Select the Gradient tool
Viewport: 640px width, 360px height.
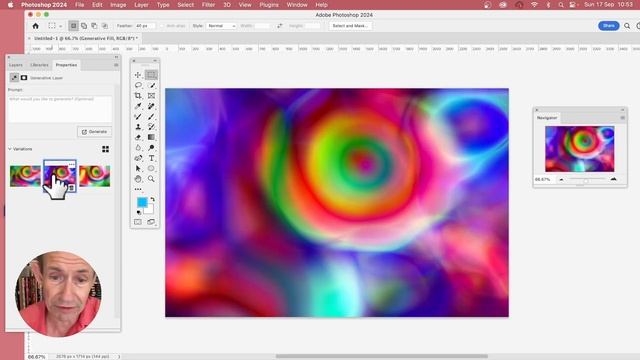(151, 138)
